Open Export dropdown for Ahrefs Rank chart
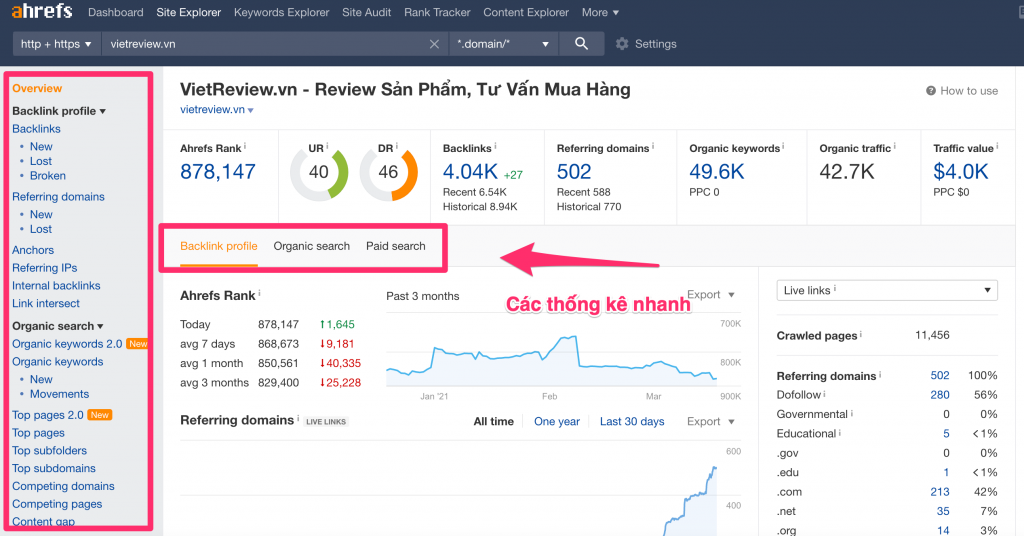 [711, 294]
